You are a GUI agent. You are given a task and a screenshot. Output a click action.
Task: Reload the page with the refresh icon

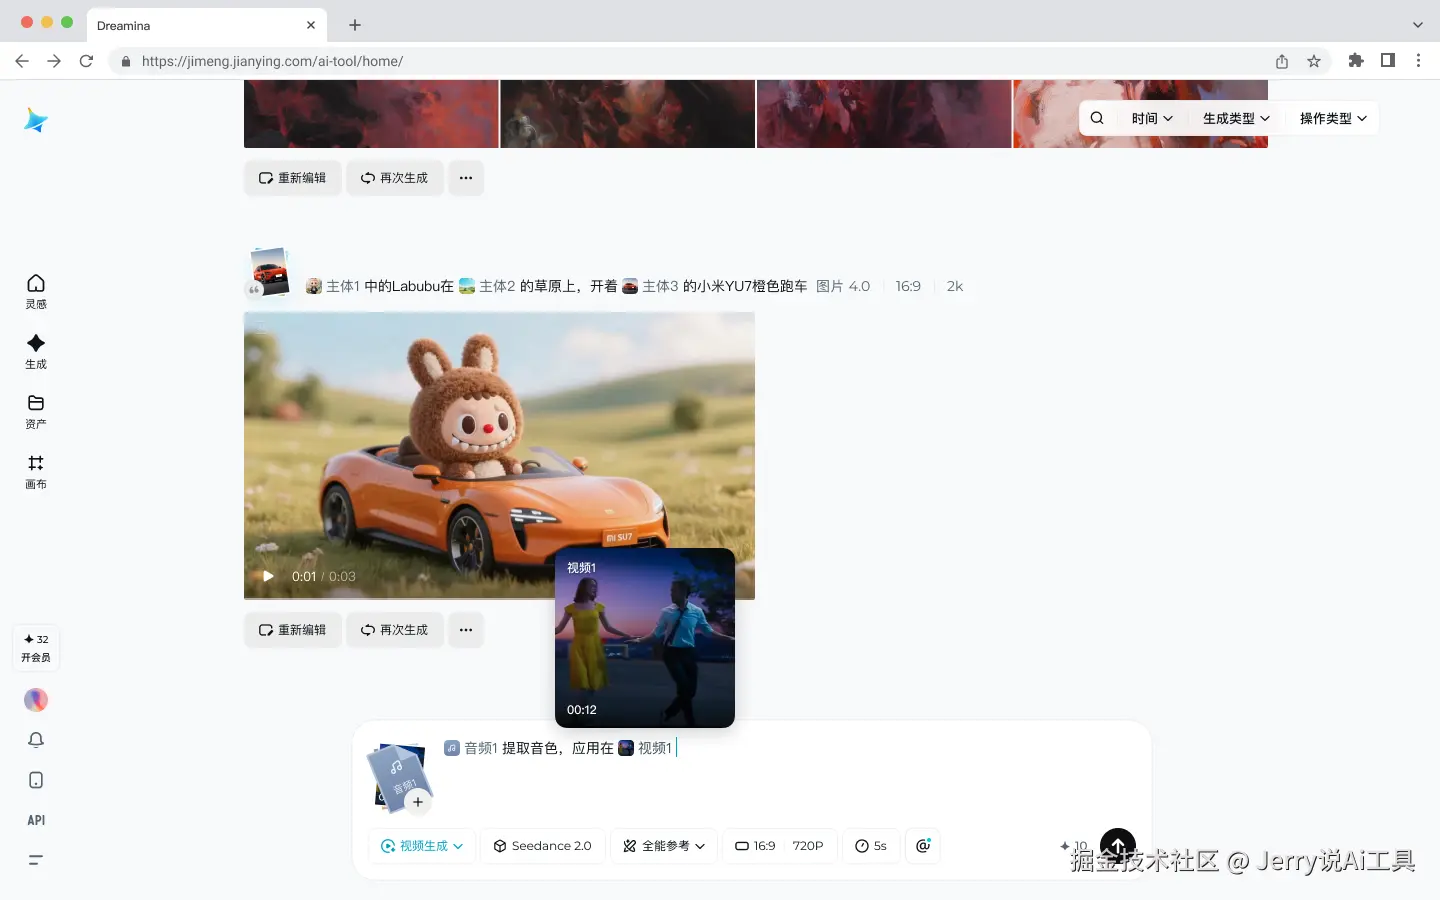tap(86, 61)
